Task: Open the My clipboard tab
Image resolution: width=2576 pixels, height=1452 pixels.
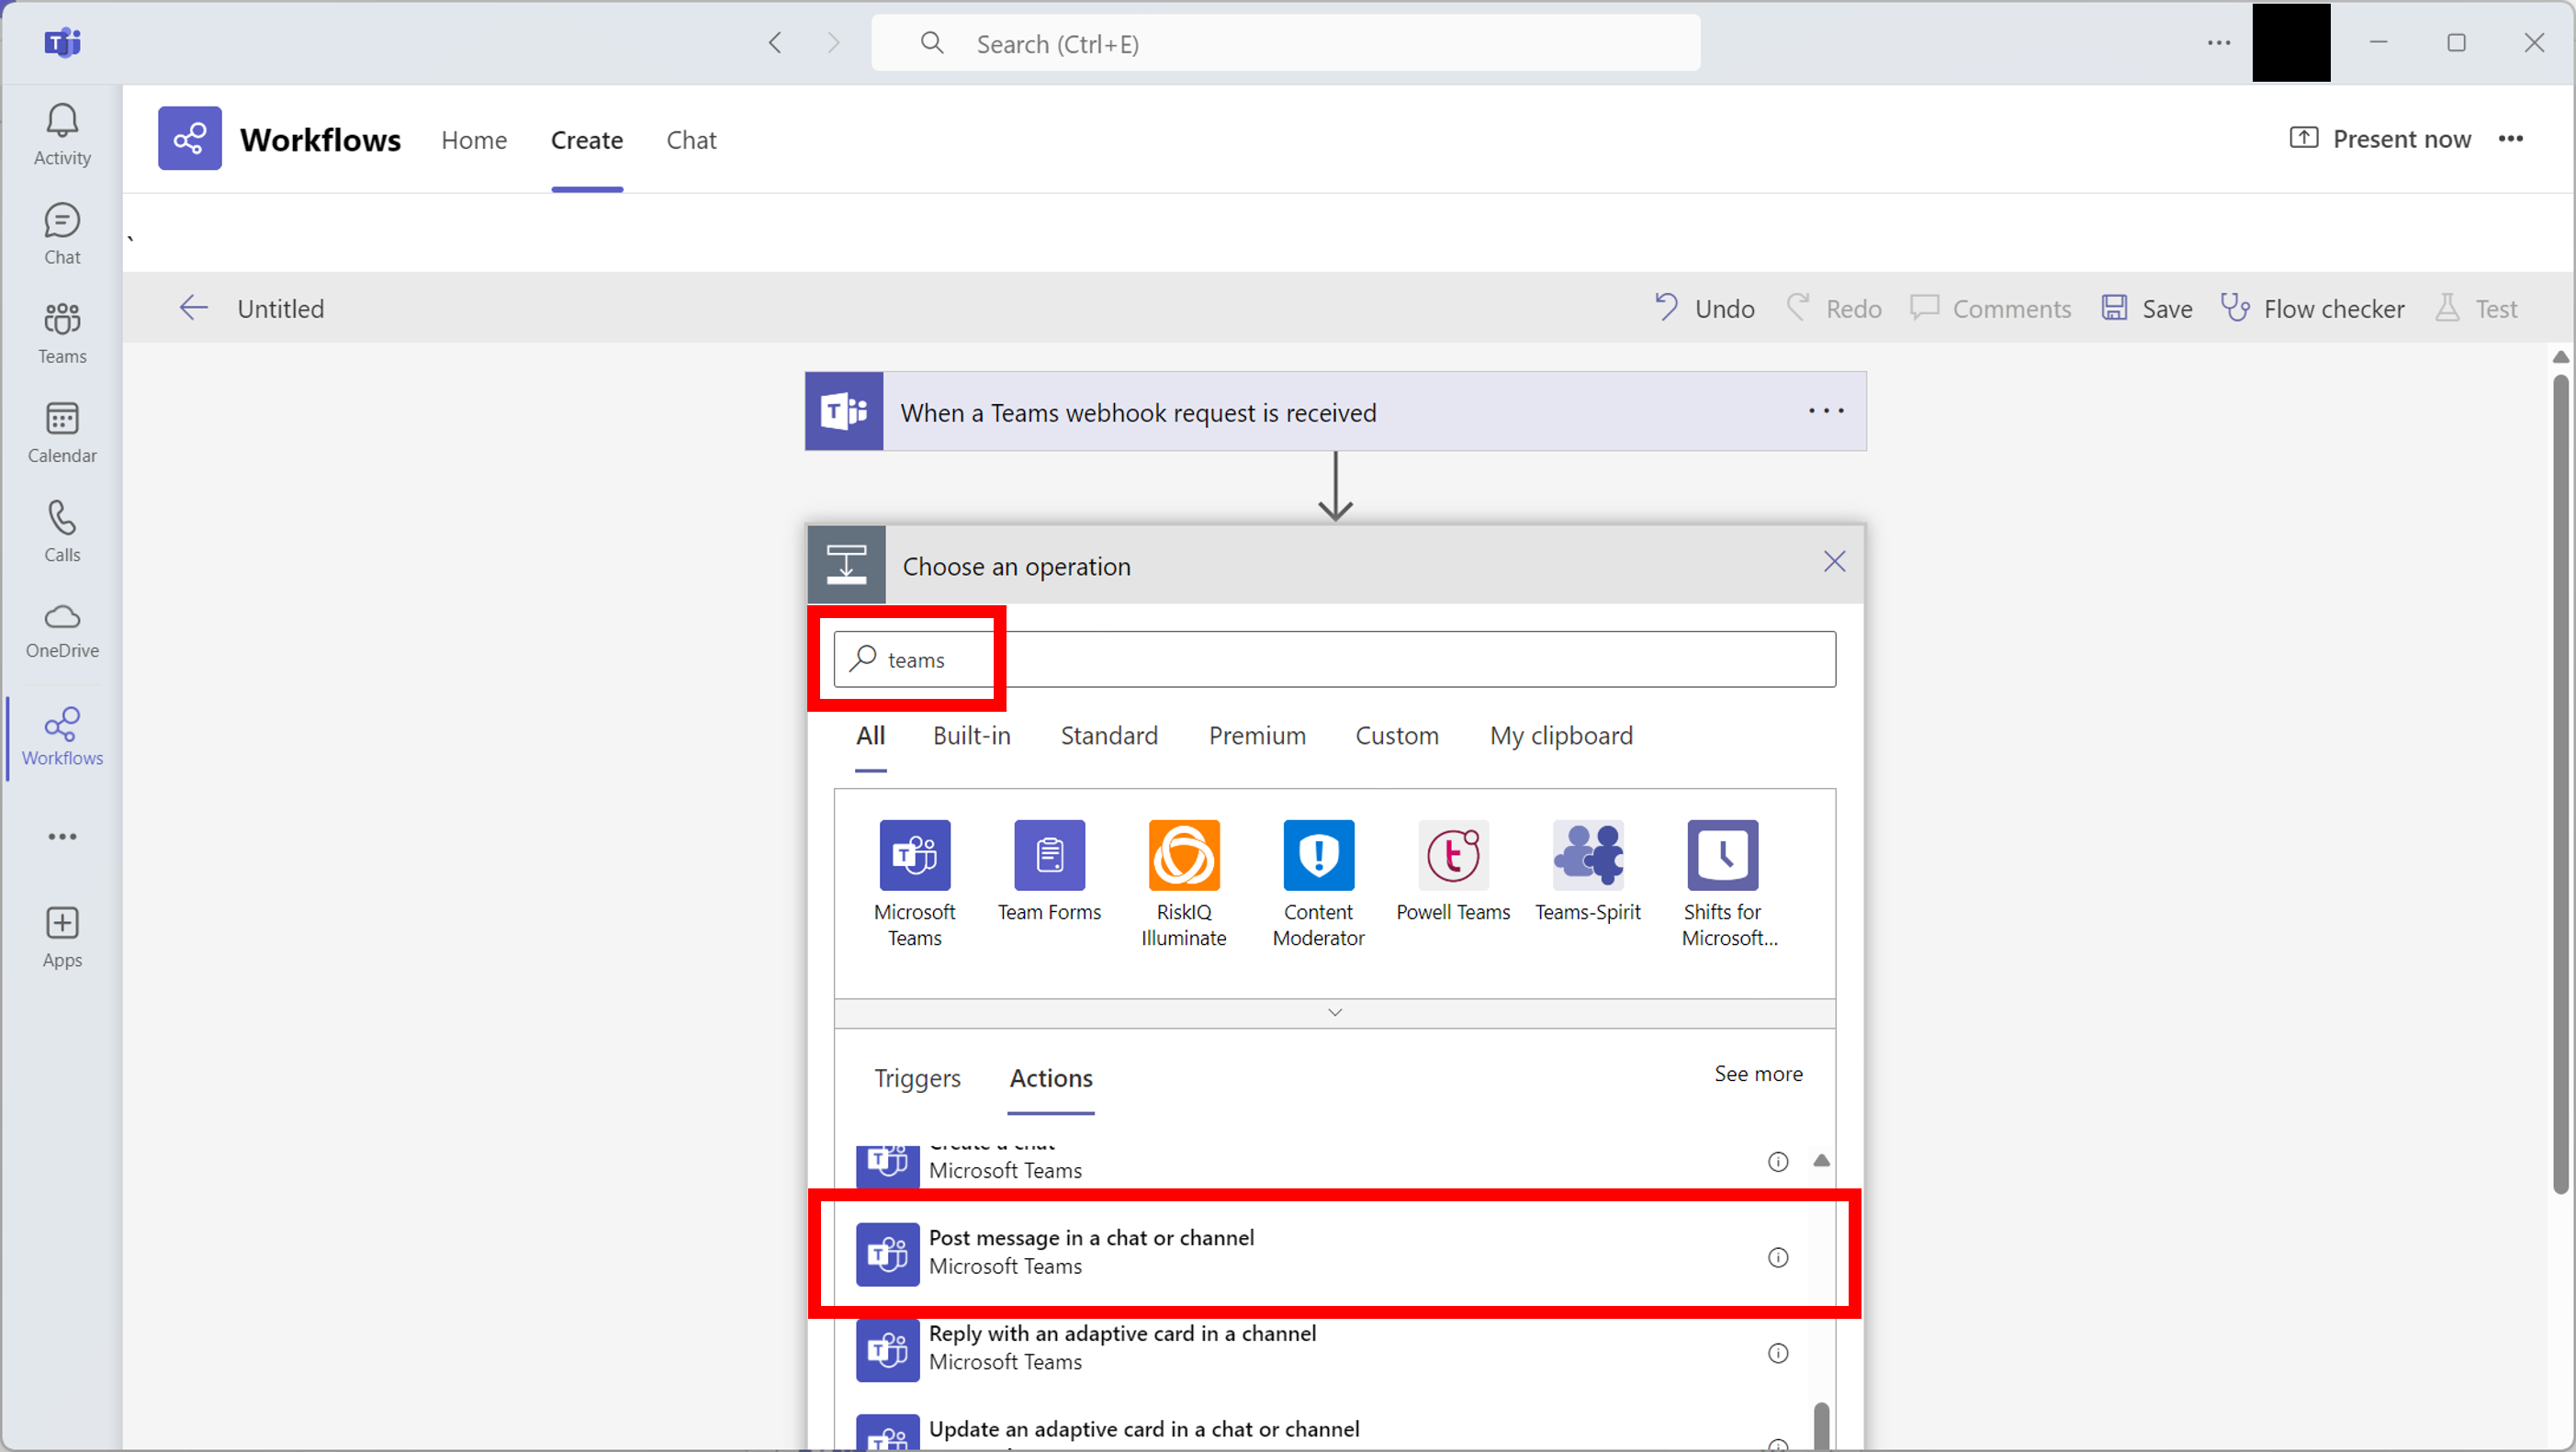Action: point(1561,736)
